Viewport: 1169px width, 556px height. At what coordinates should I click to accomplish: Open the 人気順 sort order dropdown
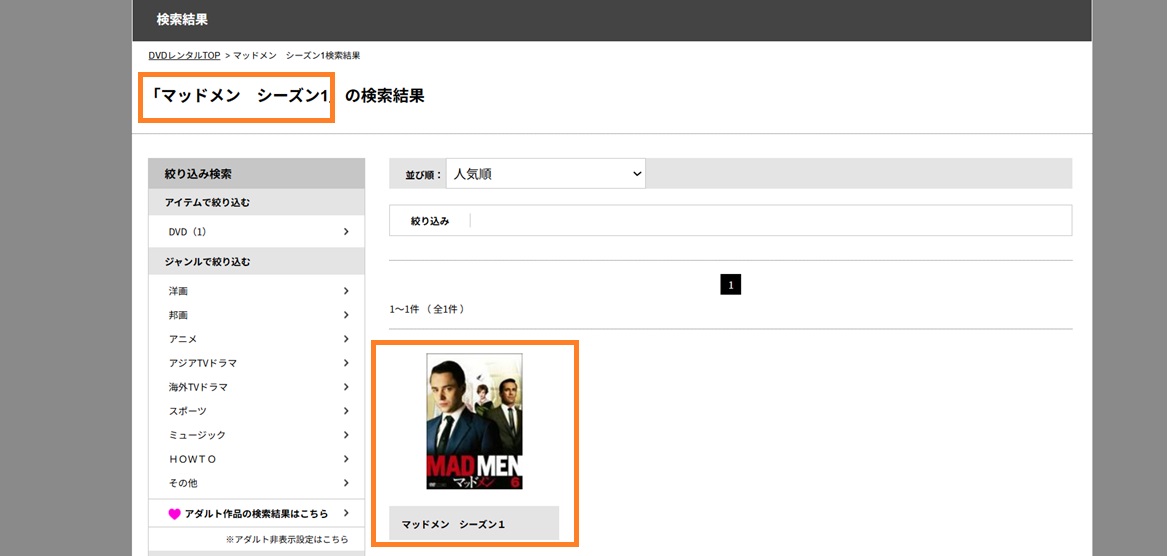[x=546, y=174]
